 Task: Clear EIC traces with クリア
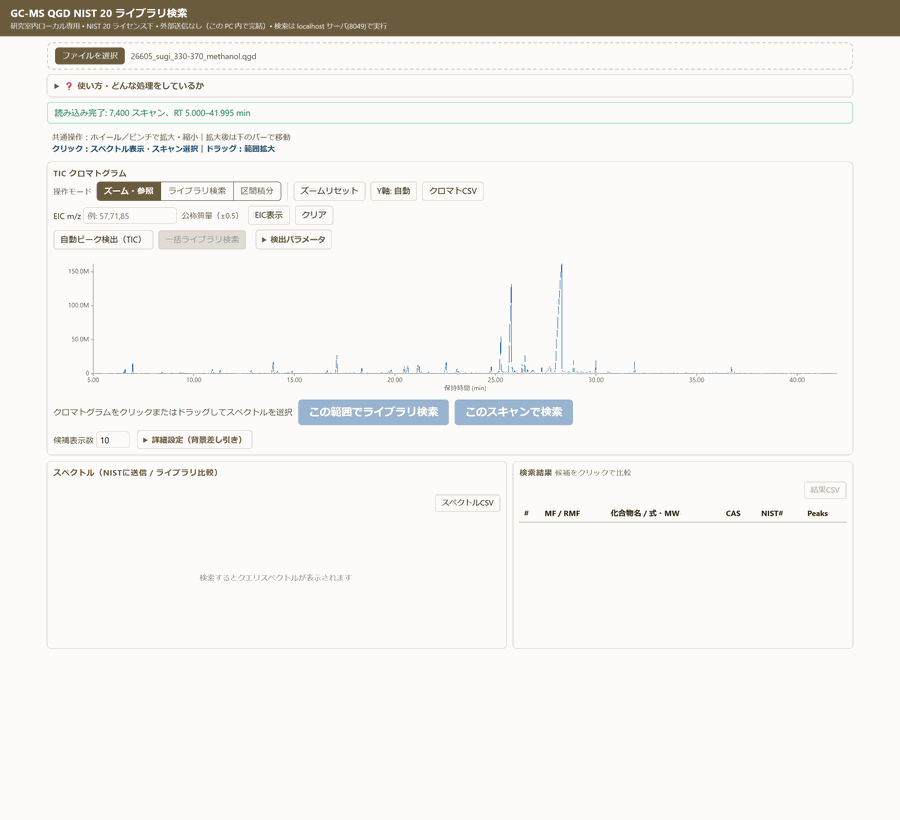[314, 215]
